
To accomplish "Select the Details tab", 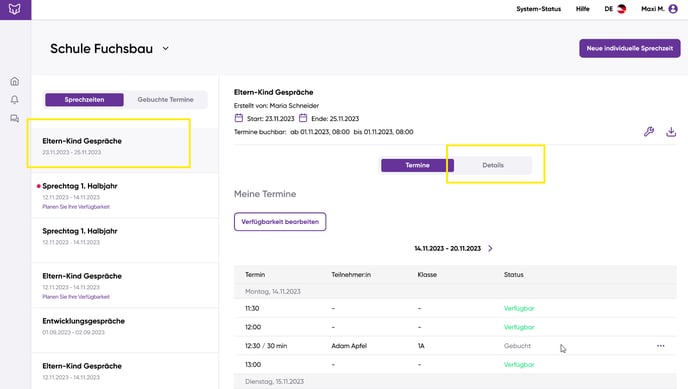I will [x=493, y=165].
